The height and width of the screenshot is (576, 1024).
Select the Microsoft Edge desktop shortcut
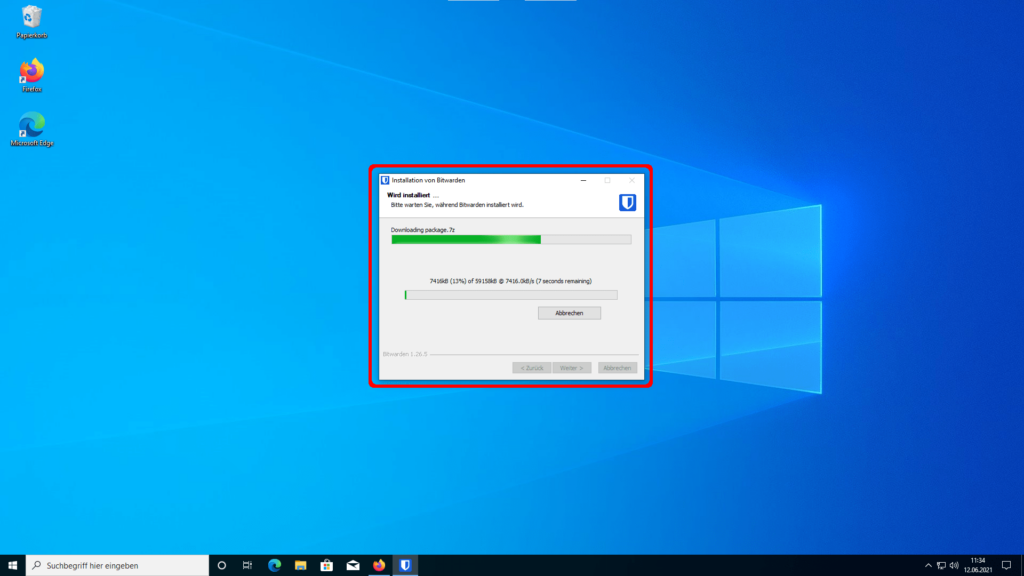click(x=31, y=129)
